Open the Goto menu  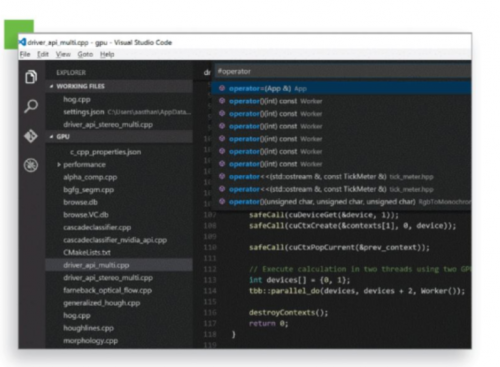[85, 54]
